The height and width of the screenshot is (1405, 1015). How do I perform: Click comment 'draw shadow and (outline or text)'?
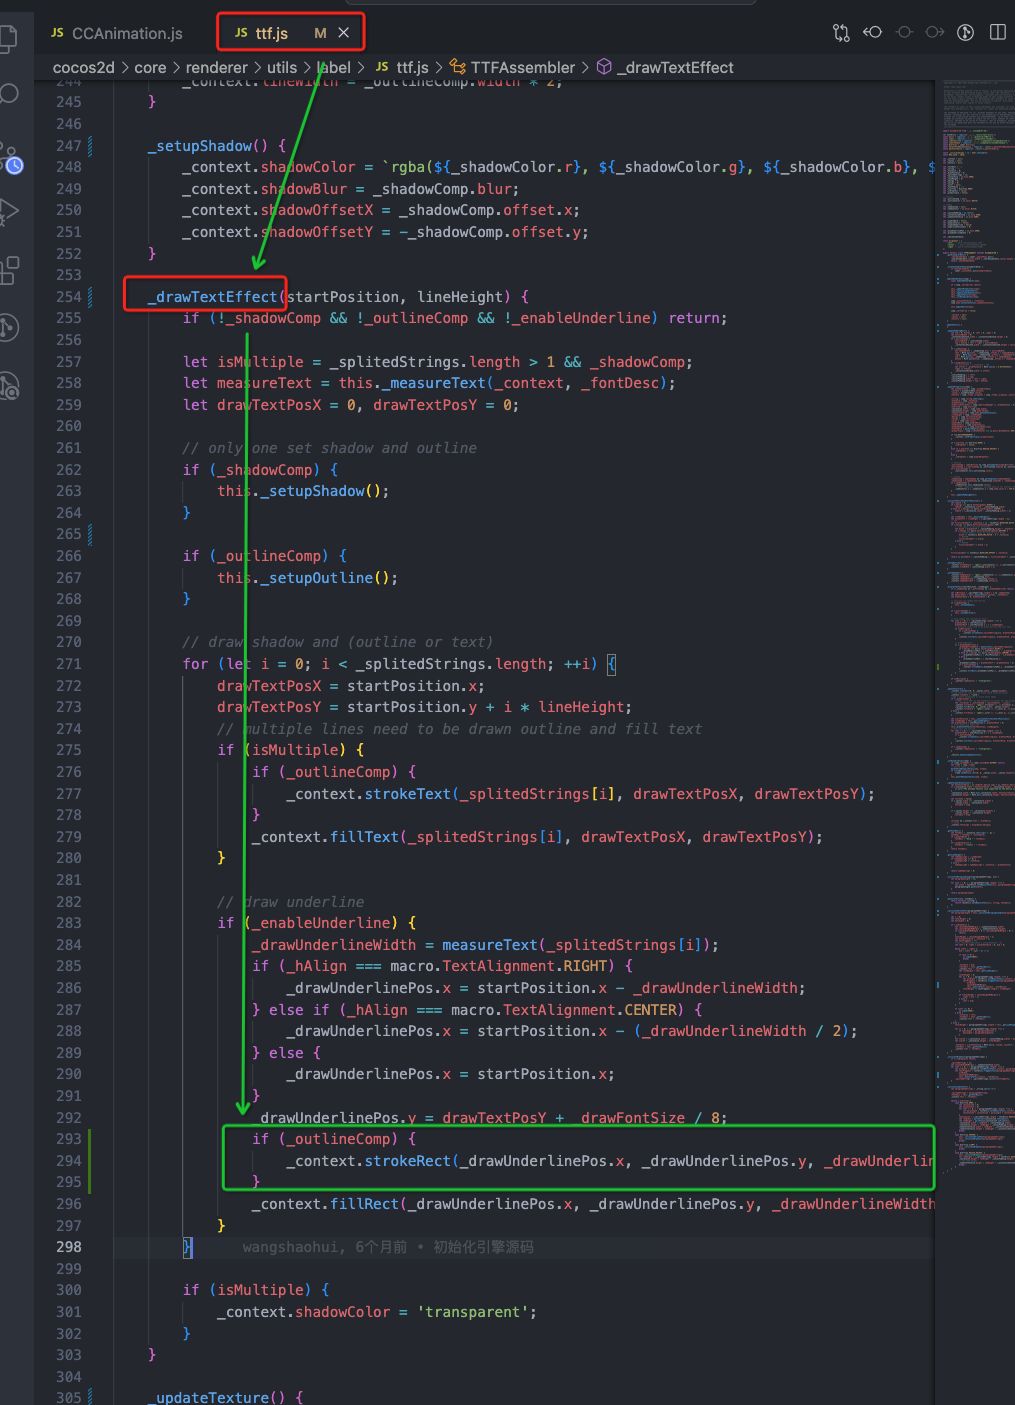click(338, 642)
